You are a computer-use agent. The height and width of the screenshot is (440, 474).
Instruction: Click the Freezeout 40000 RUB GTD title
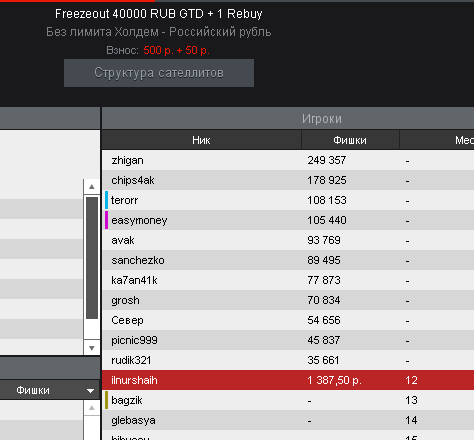[129, 14]
